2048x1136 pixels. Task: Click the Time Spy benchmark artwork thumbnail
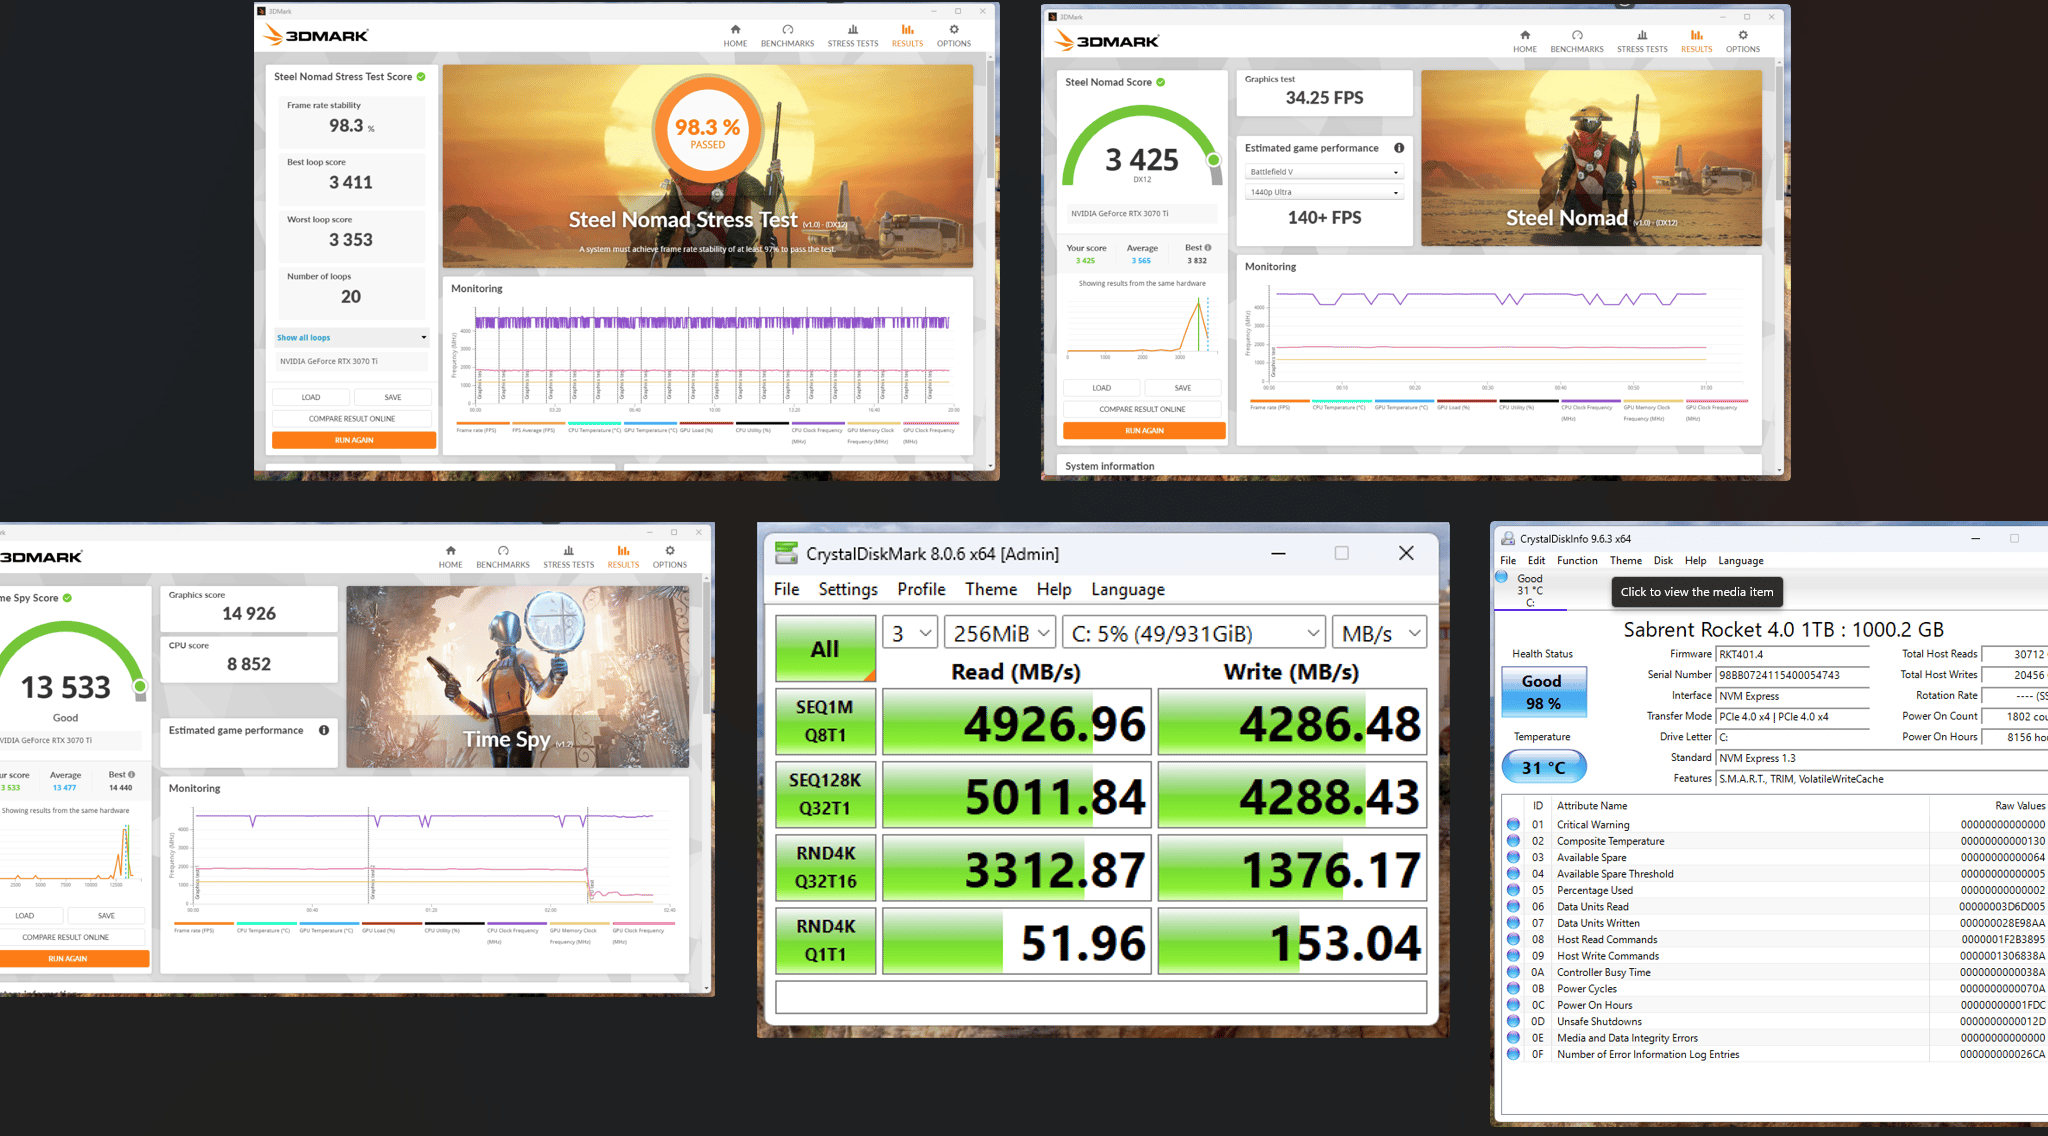(518, 677)
